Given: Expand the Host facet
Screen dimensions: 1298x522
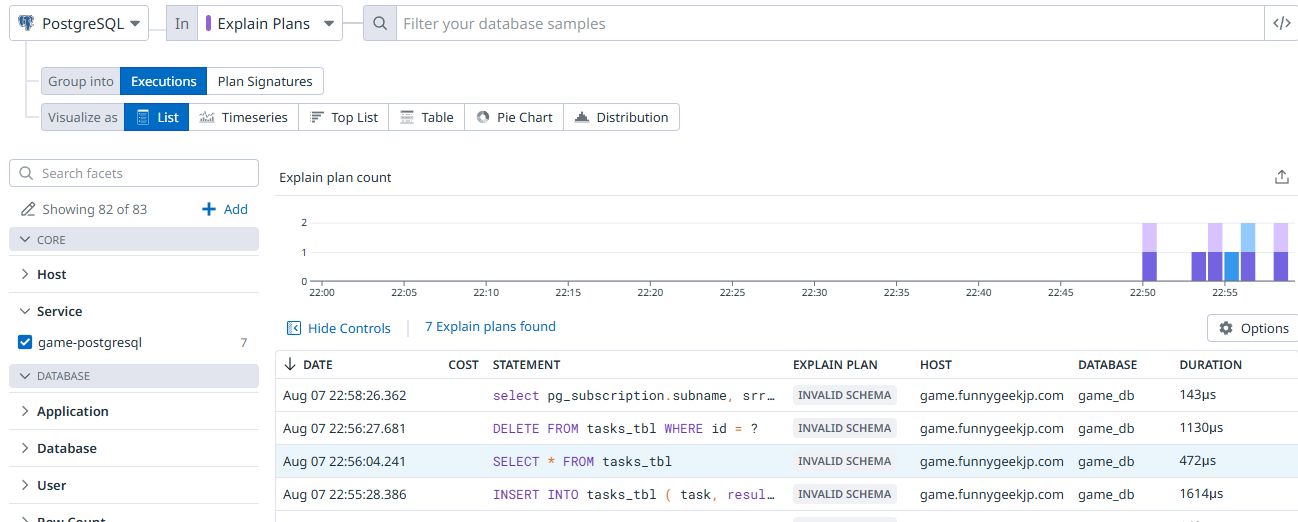Looking at the screenshot, I should (x=52, y=274).
